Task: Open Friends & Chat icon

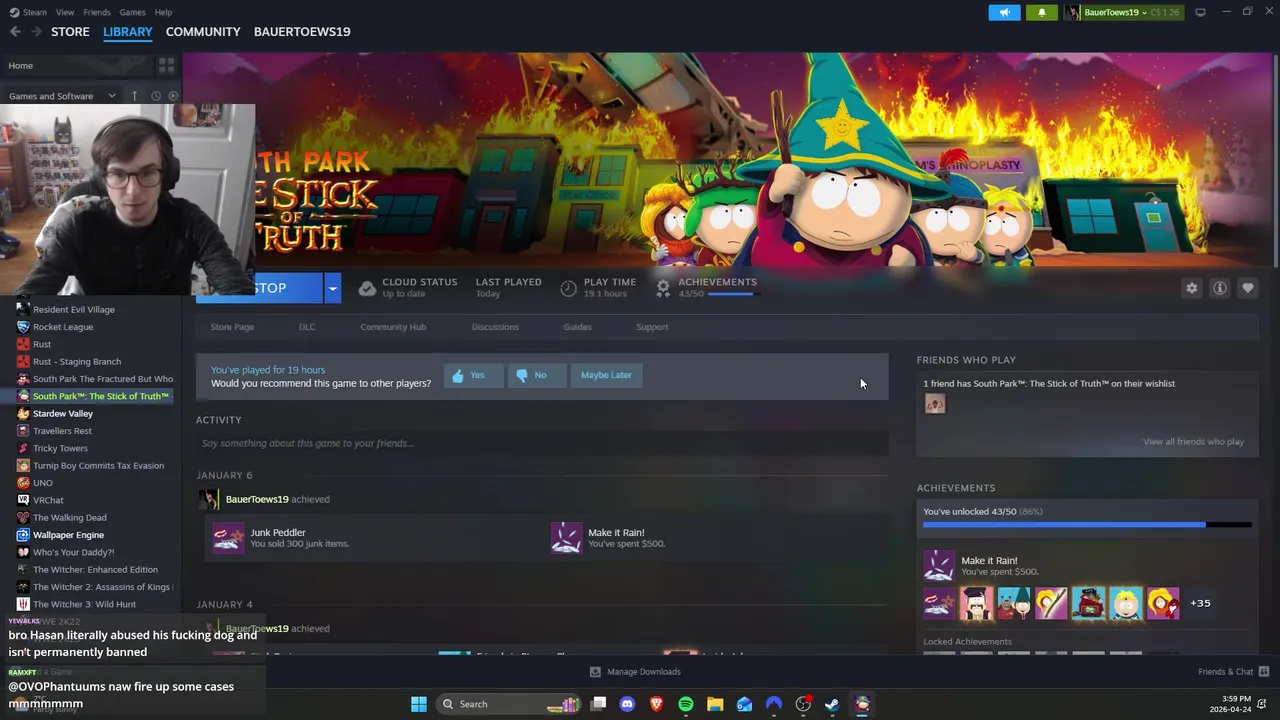Action: 1264,672
